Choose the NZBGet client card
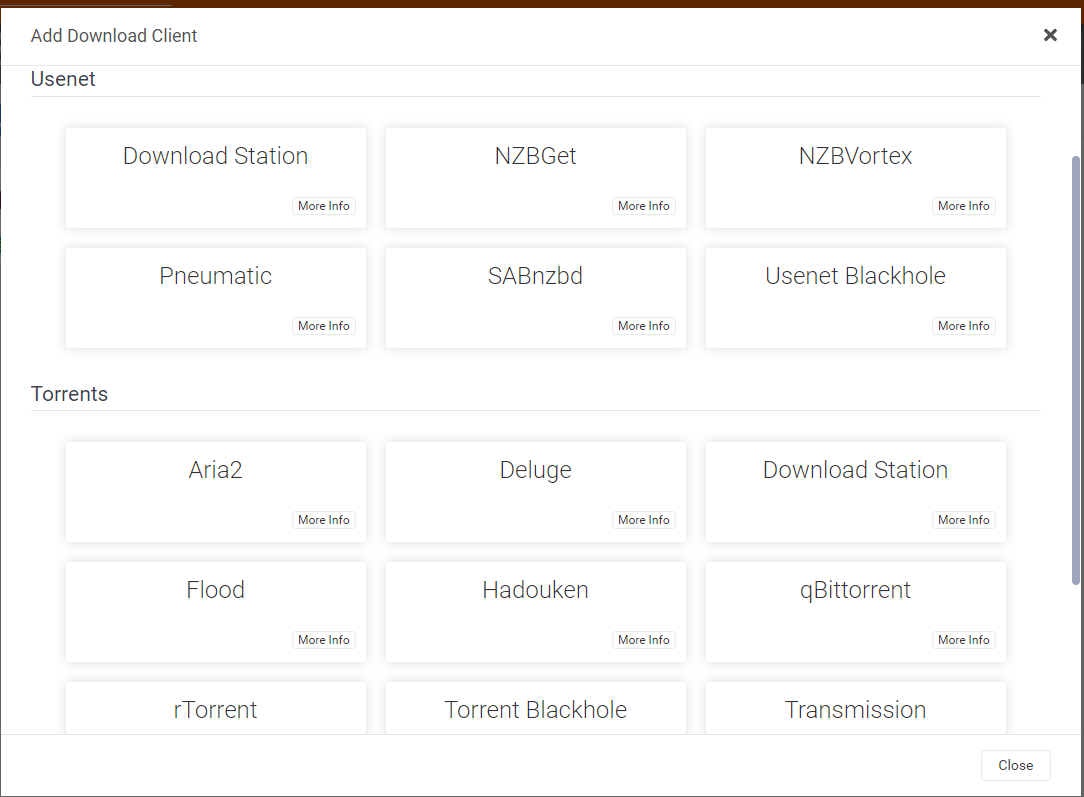The width and height of the screenshot is (1084, 797). coord(536,178)
